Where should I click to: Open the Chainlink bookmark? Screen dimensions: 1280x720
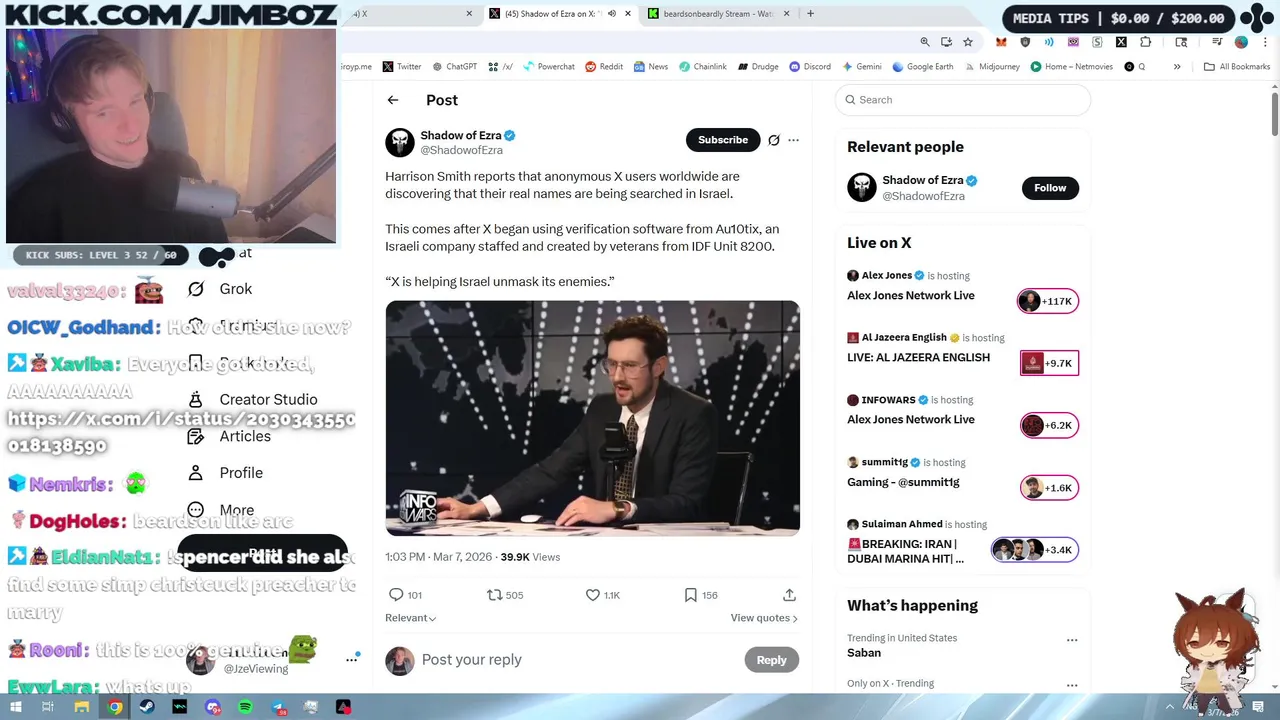(x=703, y=67)
